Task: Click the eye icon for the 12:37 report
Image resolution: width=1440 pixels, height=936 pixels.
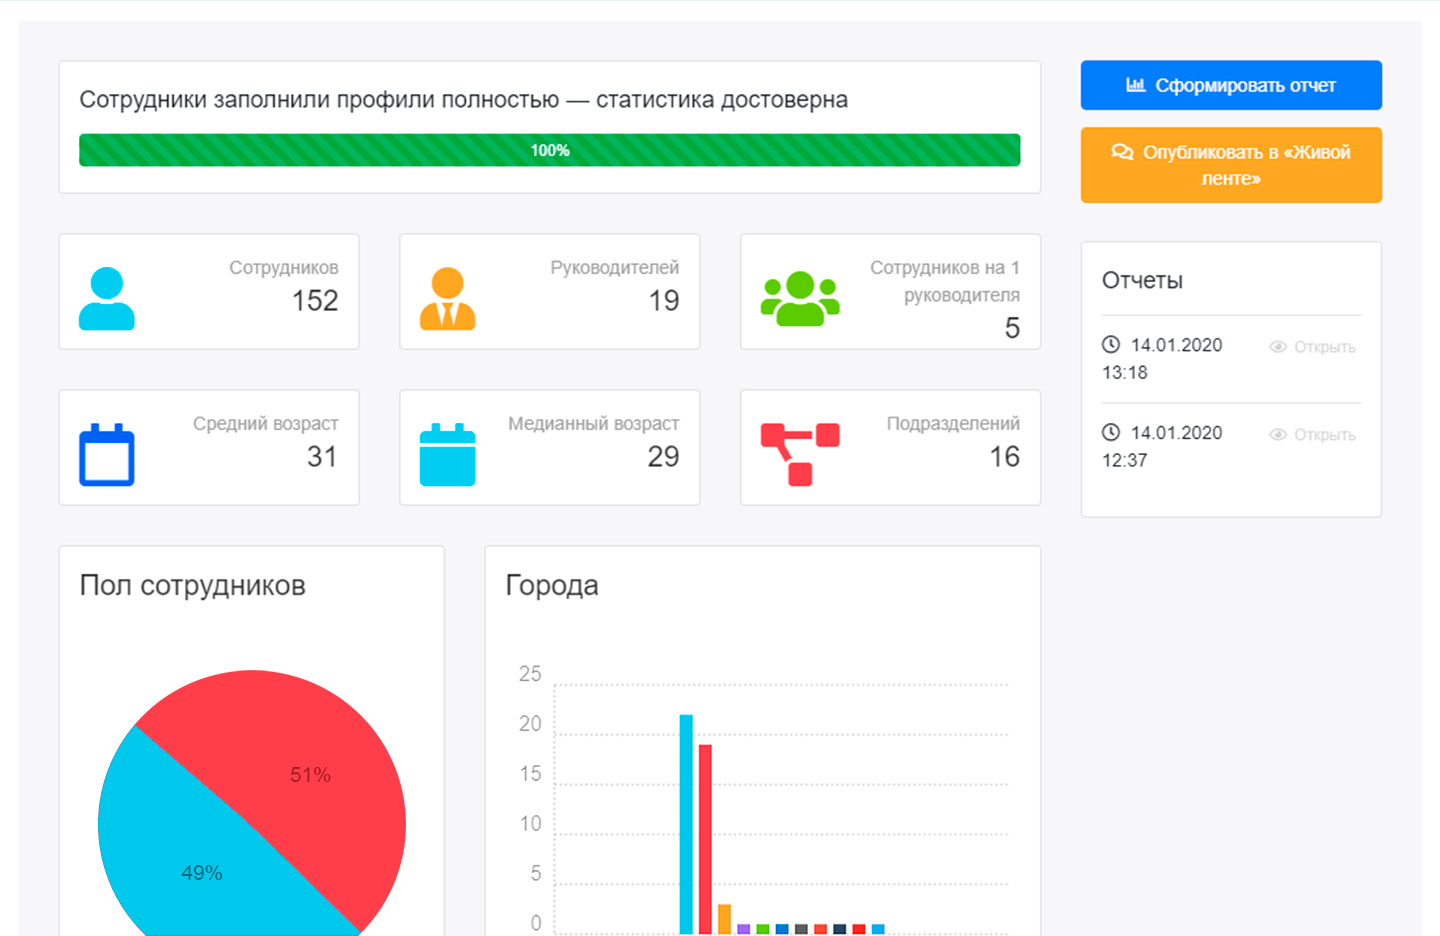Action: [x=1278, y=435]
